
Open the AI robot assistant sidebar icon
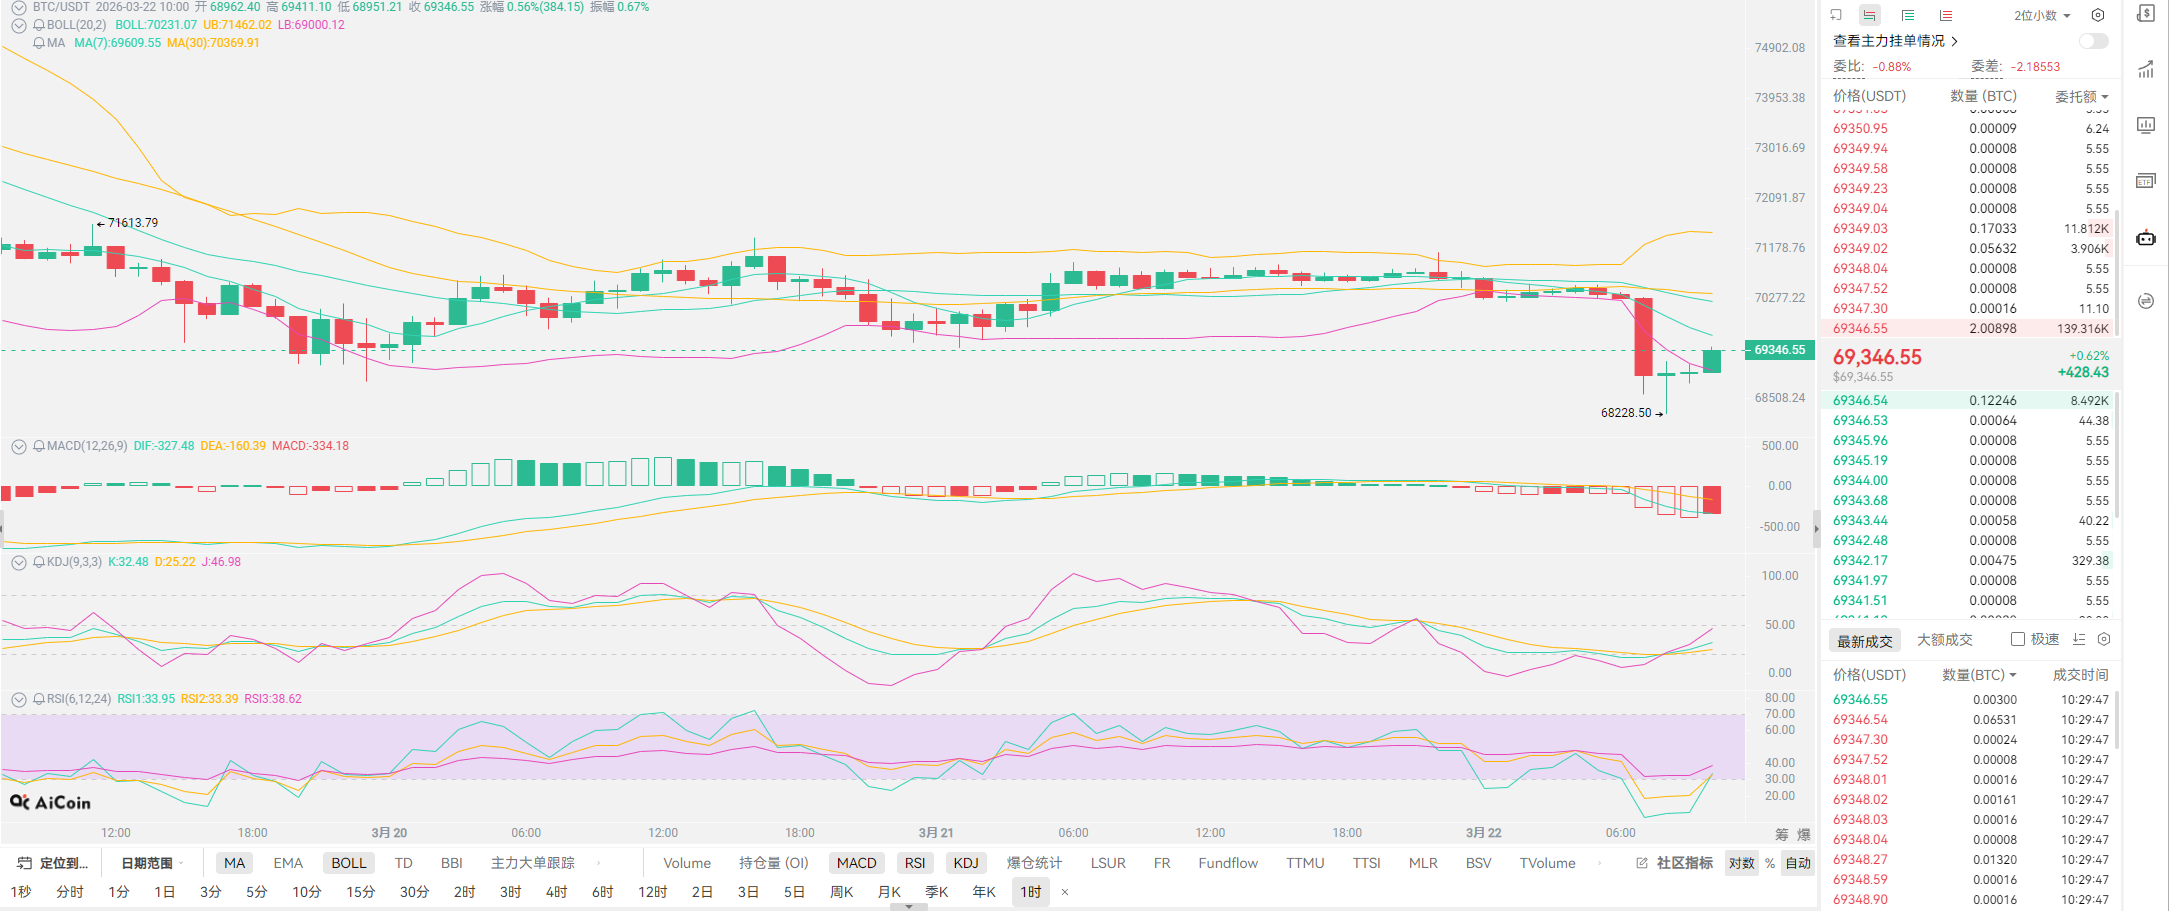[2145, 238]
